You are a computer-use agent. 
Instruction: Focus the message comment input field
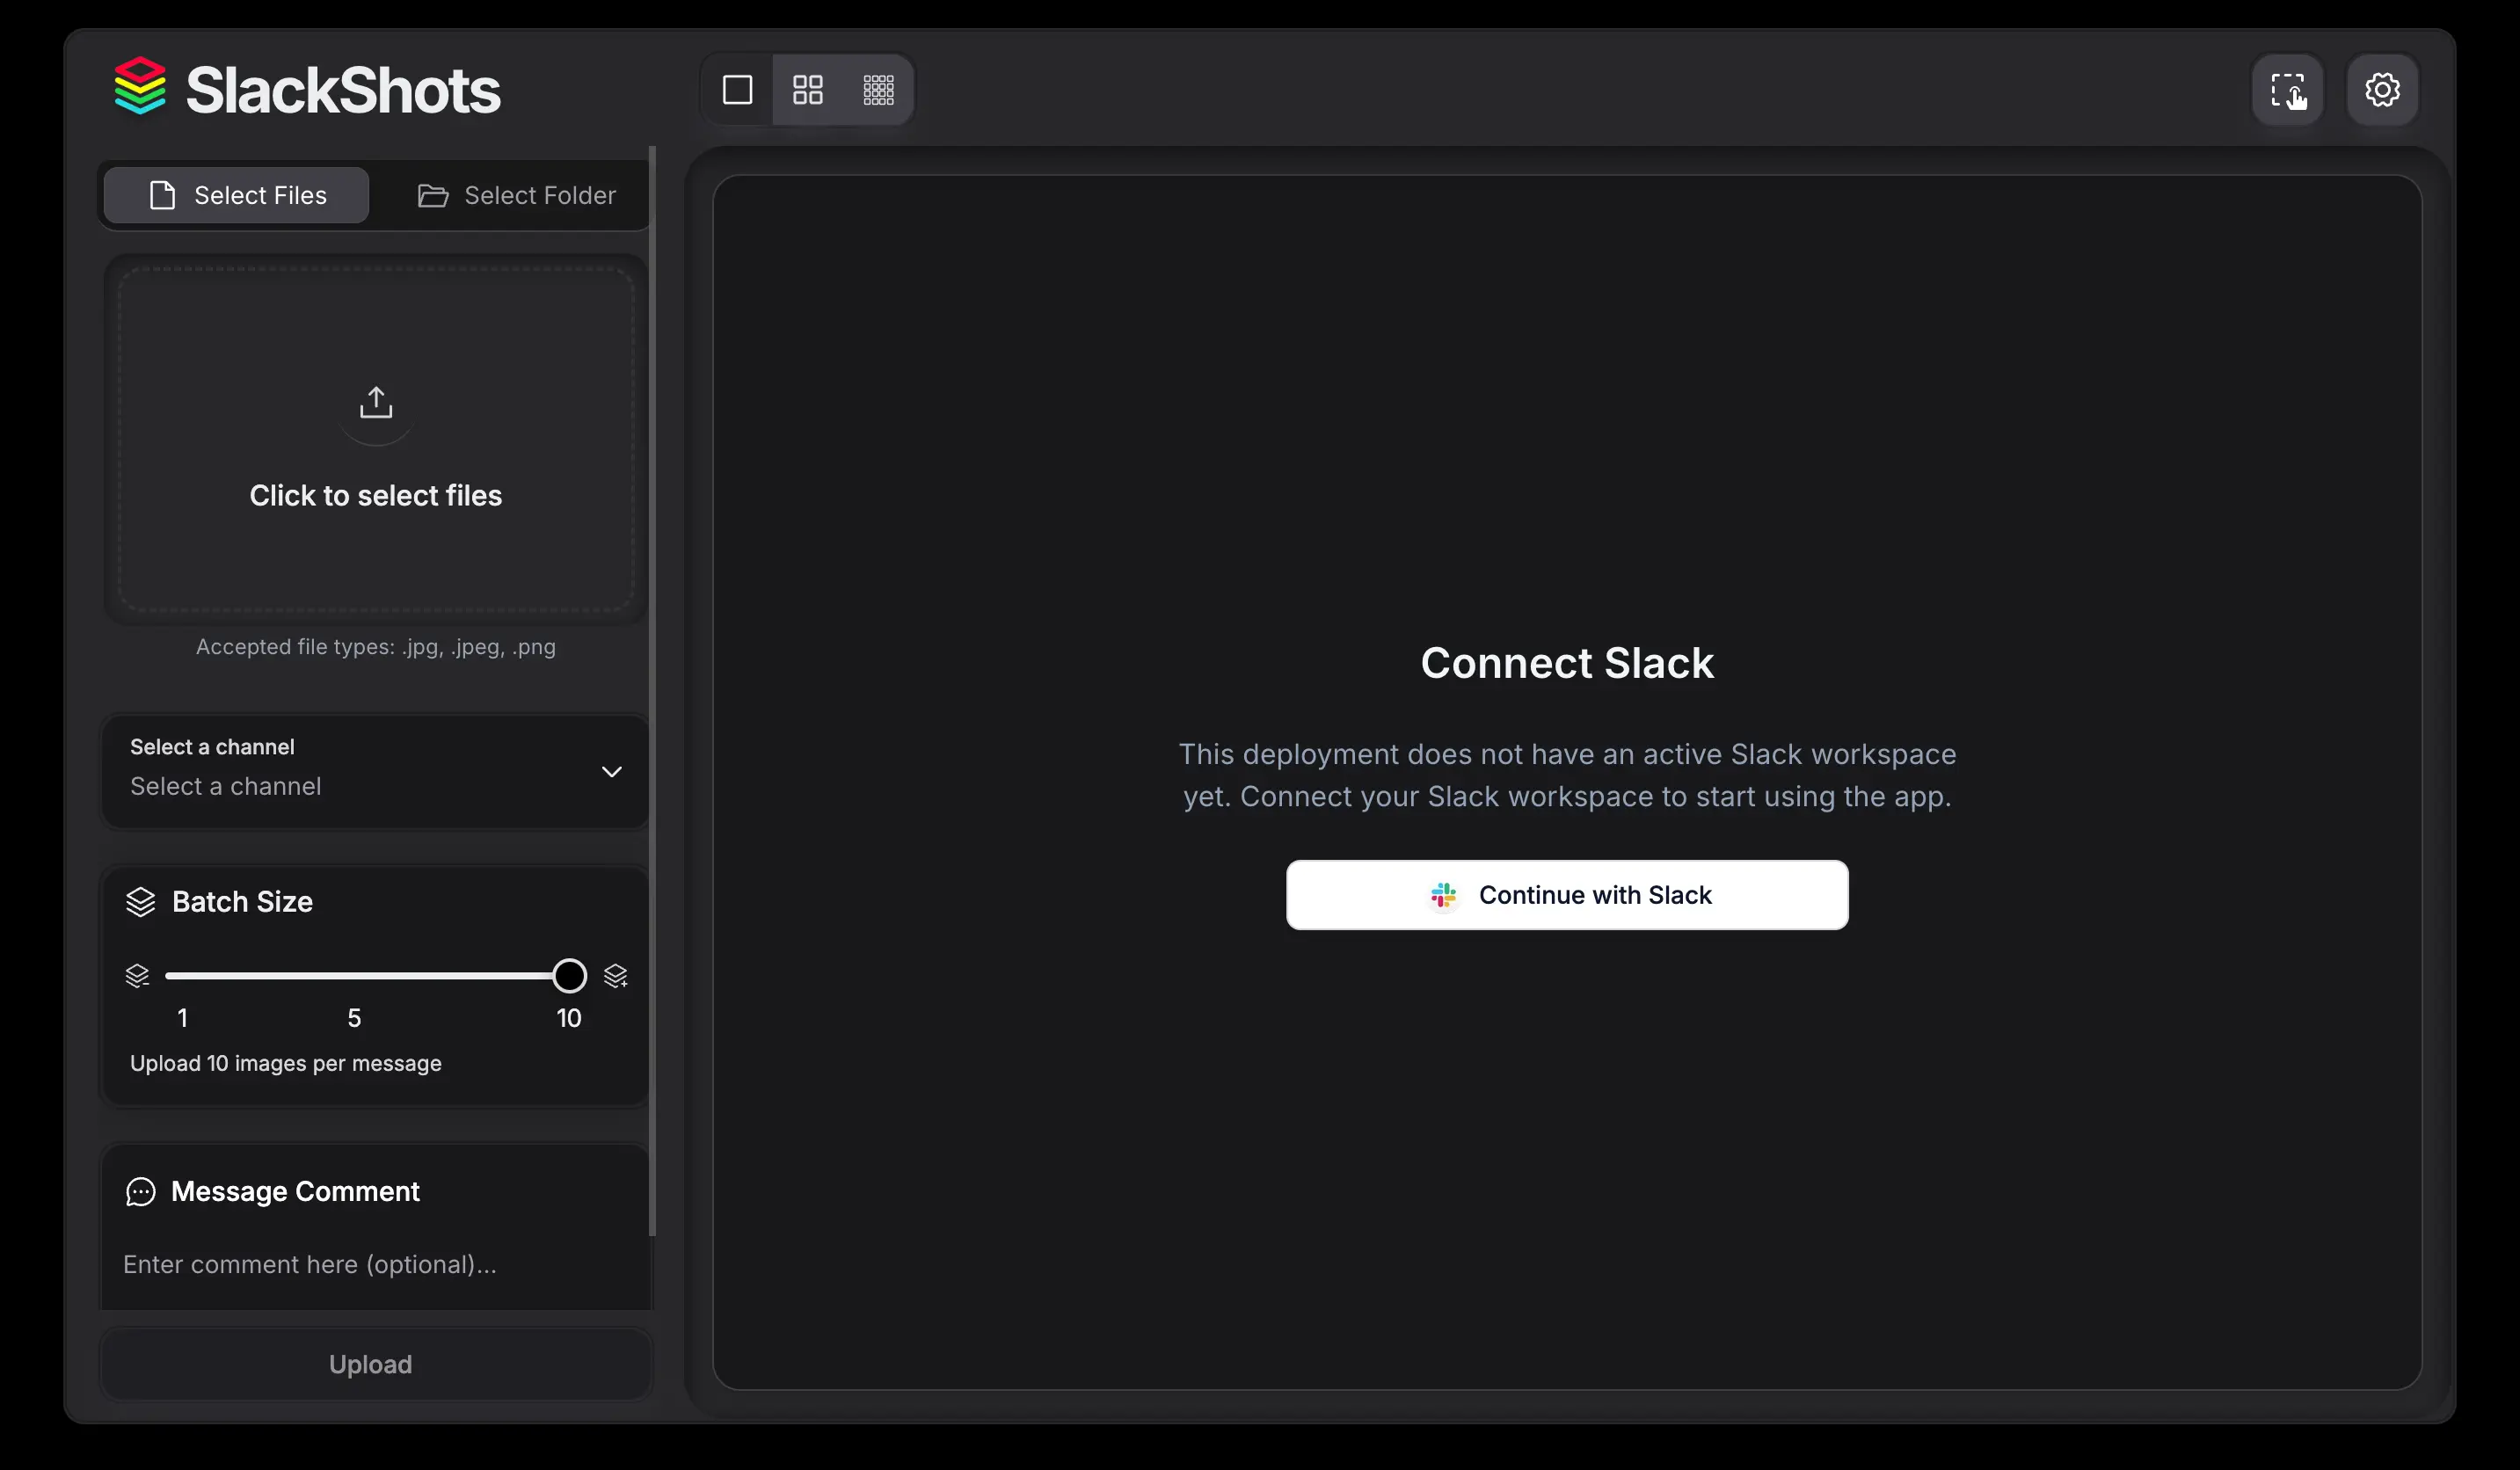pyautogui.click(x=376, y=1265)
